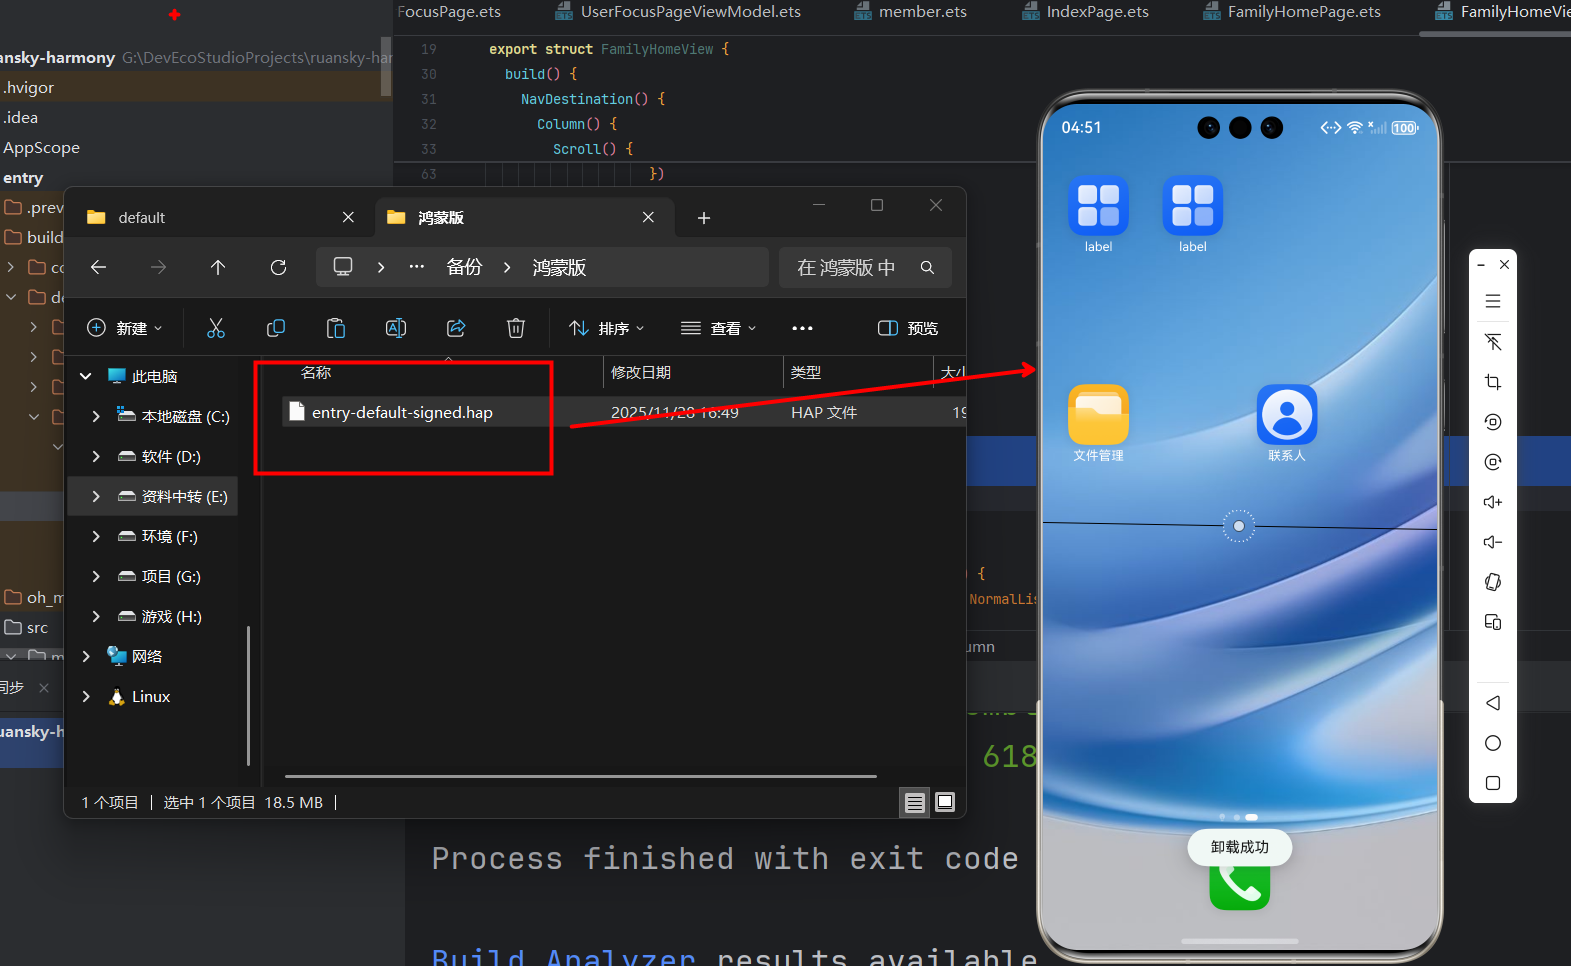The width and height of the screenshot is (1571, 966).
Task: Click the Cut scissors icon in Explorer toolbar
Action: point(216,328)
